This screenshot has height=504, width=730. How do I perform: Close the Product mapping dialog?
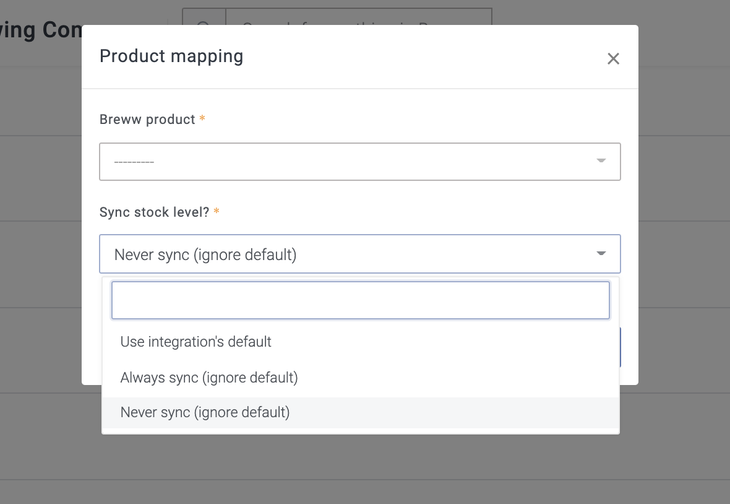[613, 59]
